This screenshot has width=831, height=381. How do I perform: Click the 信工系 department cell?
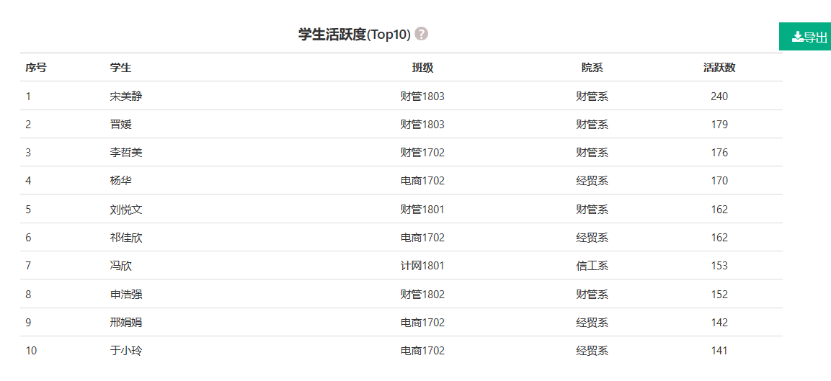coord(592,265)
